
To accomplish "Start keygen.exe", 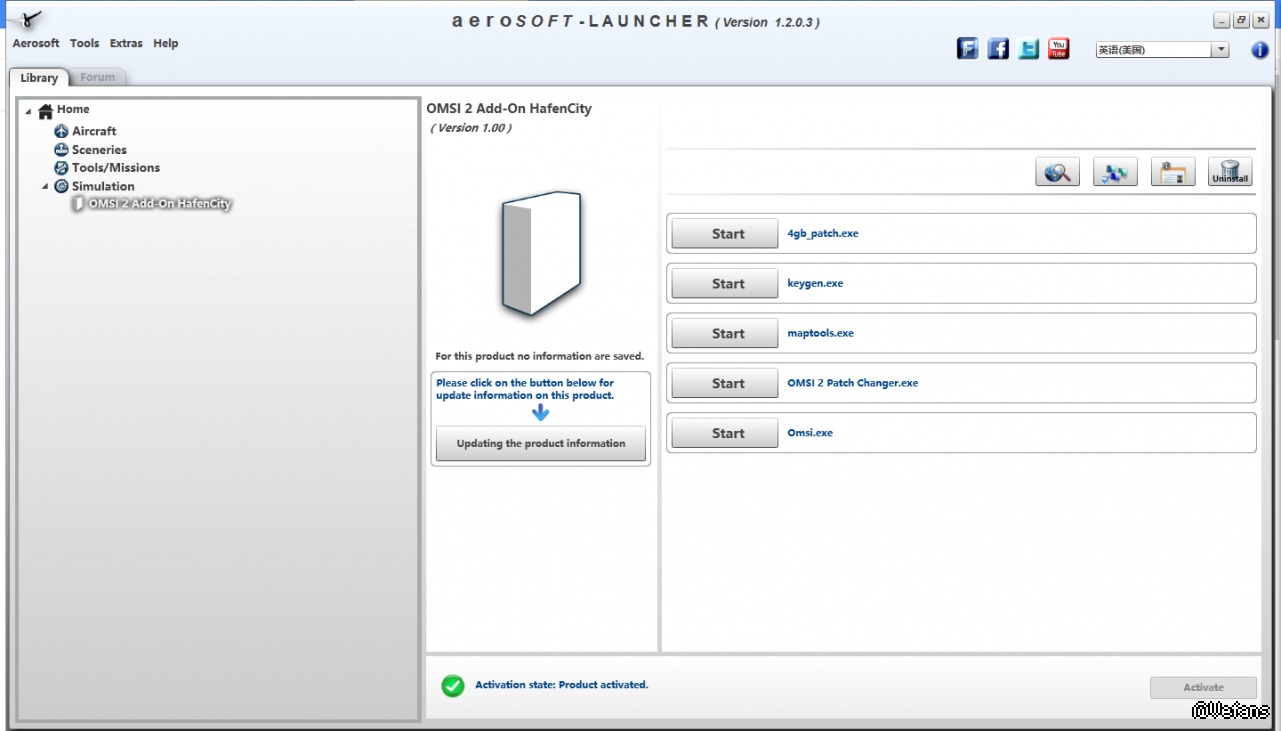I will click(x=725, y=284).
